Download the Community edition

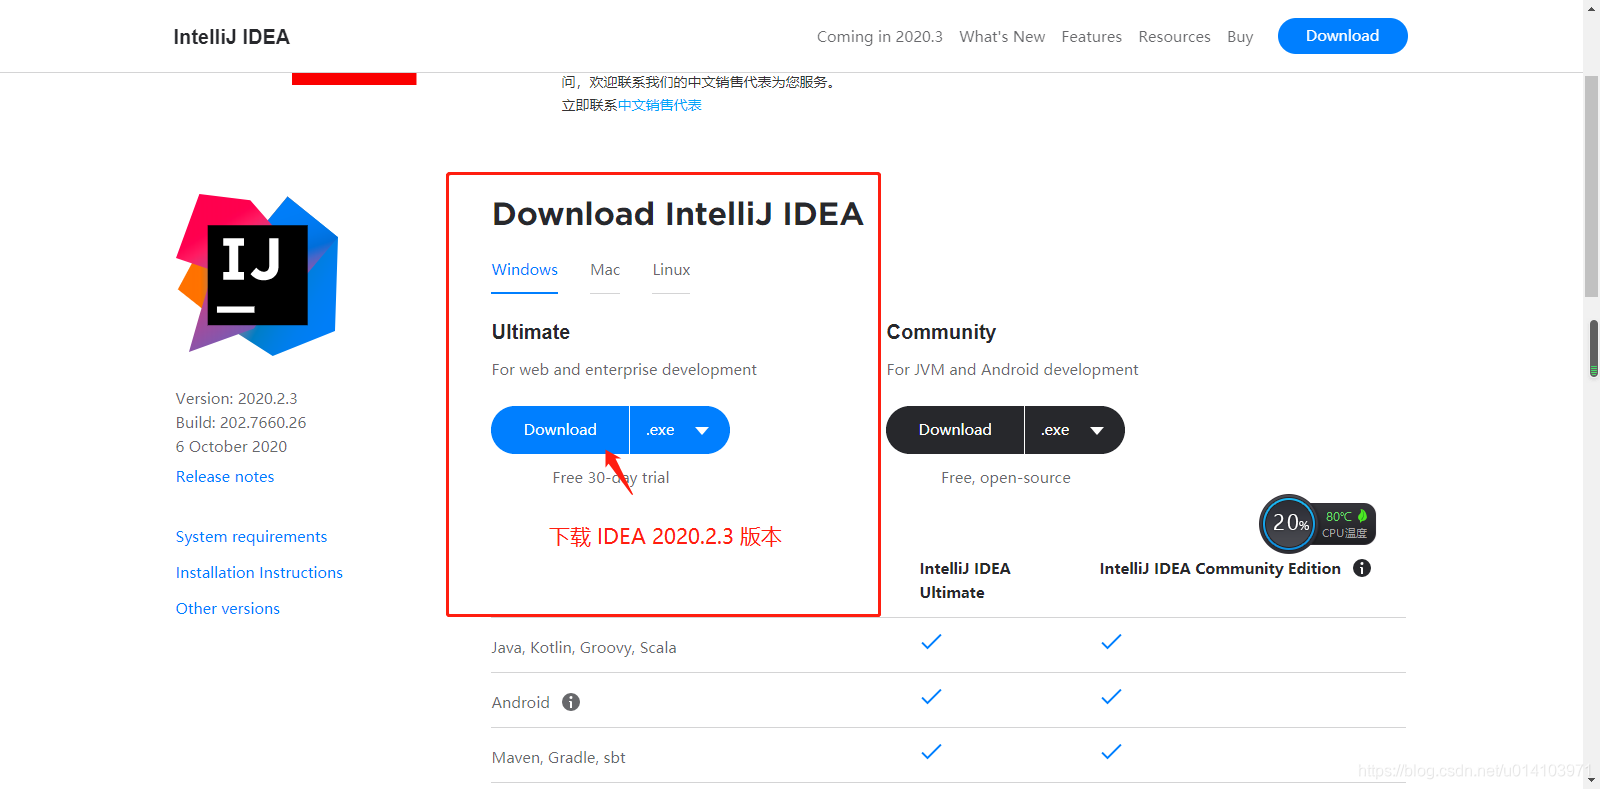955,430
